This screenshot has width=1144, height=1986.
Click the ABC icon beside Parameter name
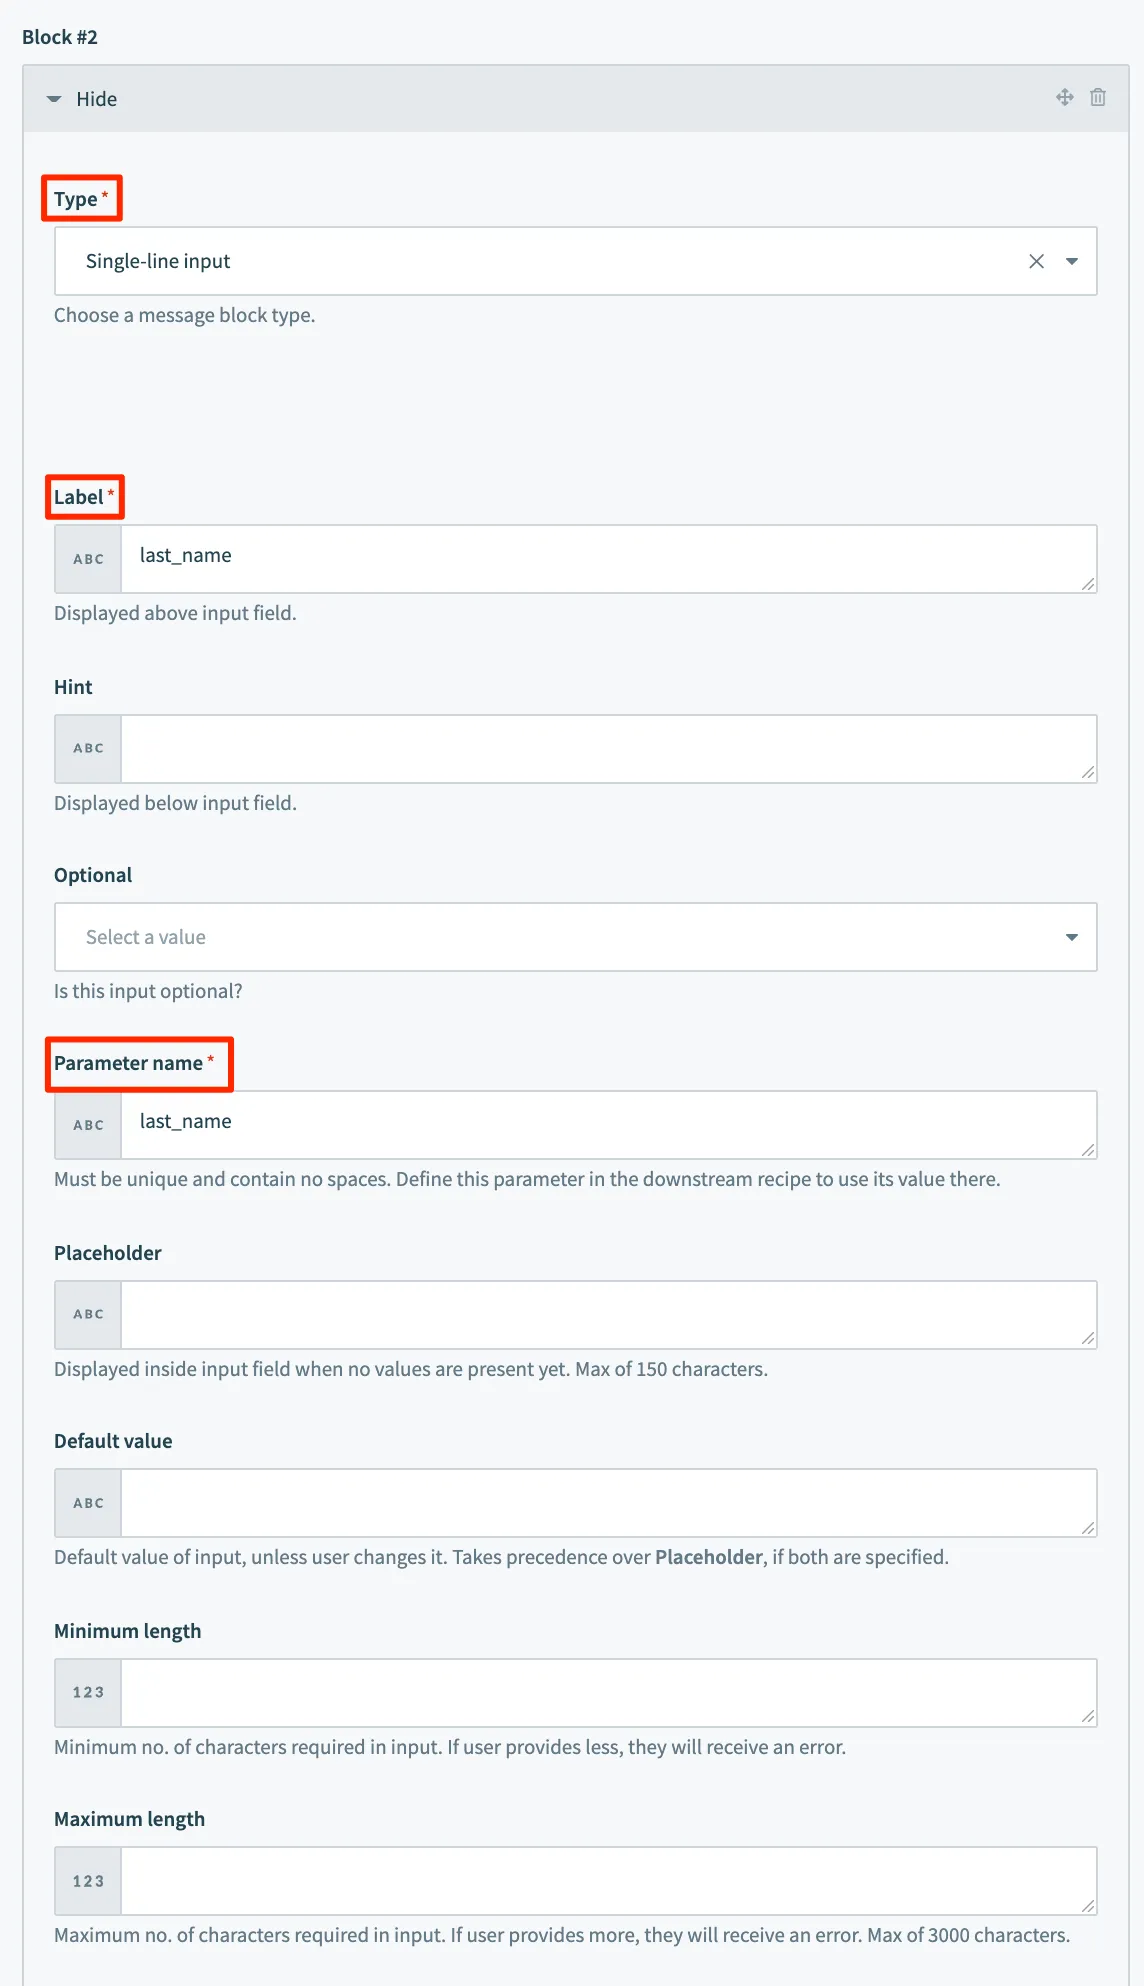(x=88, y=1125)
